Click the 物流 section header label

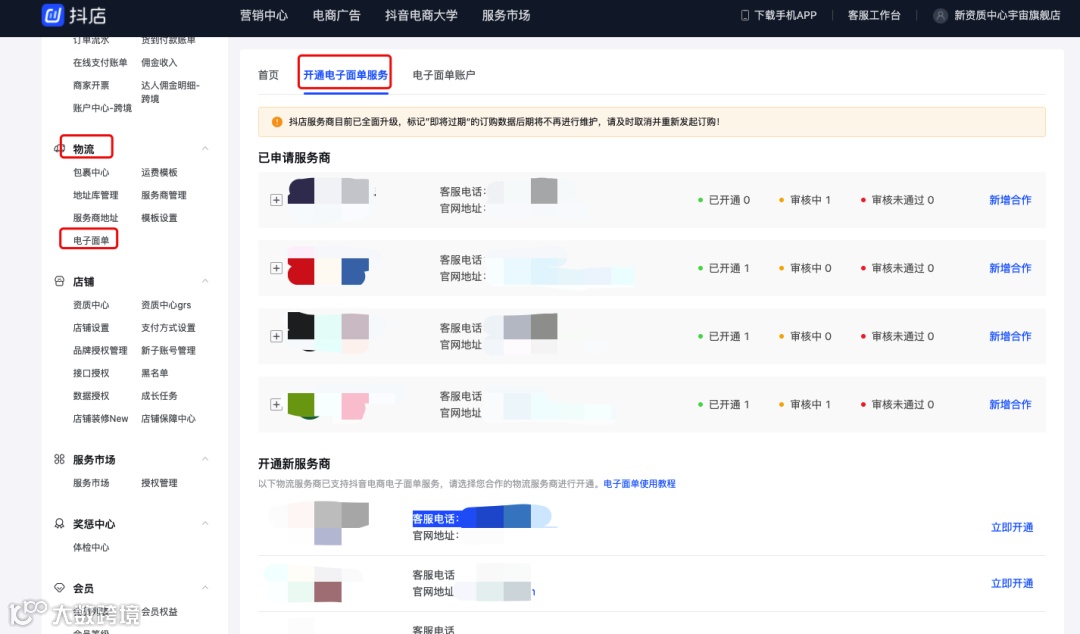tap(83, 149)
